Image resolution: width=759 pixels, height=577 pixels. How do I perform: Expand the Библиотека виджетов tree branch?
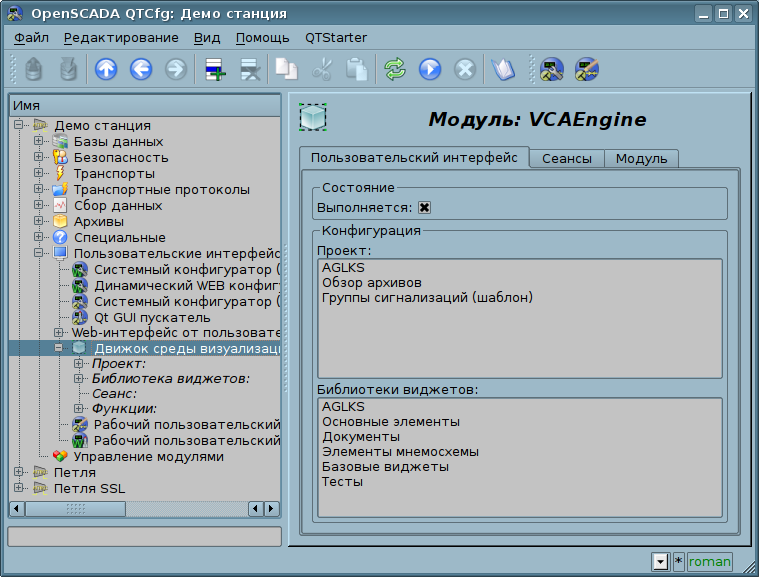click(x=79, y=378)
